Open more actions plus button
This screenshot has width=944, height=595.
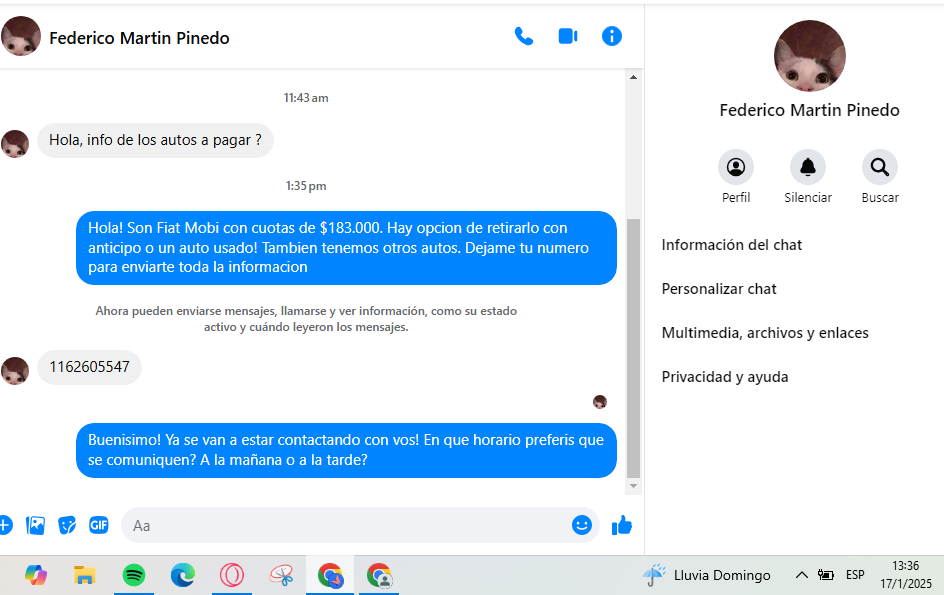pos(5,525)
